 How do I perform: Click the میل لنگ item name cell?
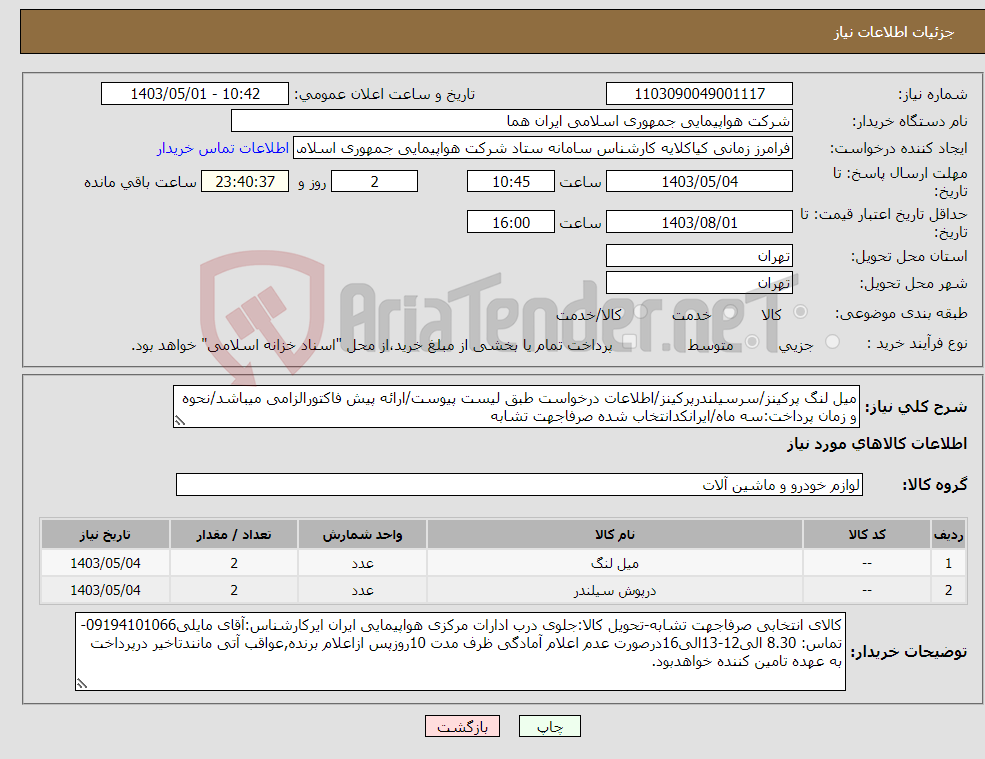[x=615, y=563]
